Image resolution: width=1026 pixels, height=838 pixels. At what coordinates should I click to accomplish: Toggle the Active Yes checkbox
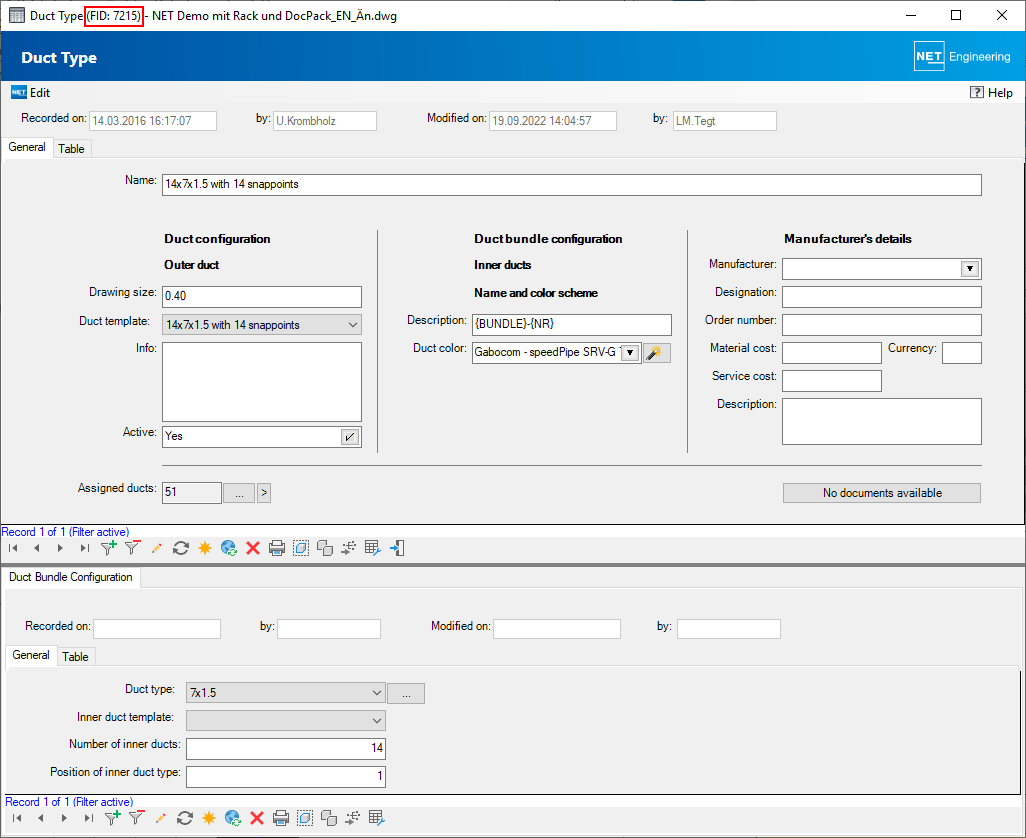click(x=350, y=437)
